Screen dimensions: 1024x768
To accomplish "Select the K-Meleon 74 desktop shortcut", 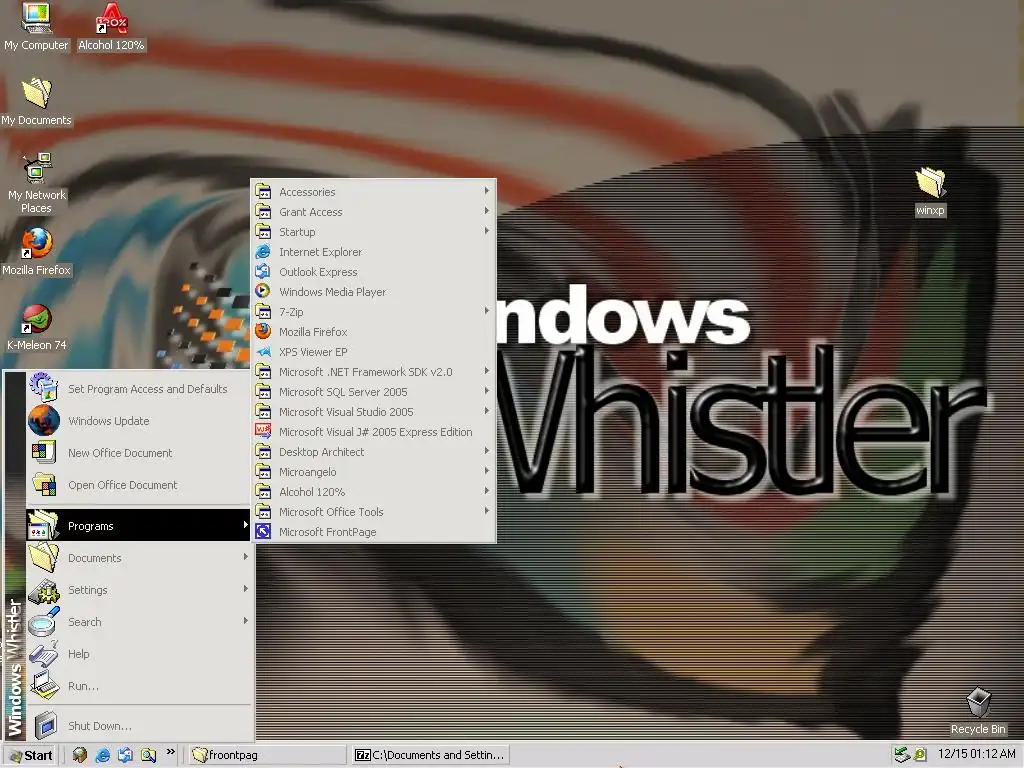I will pyautogui.click(x=37, y=327).
